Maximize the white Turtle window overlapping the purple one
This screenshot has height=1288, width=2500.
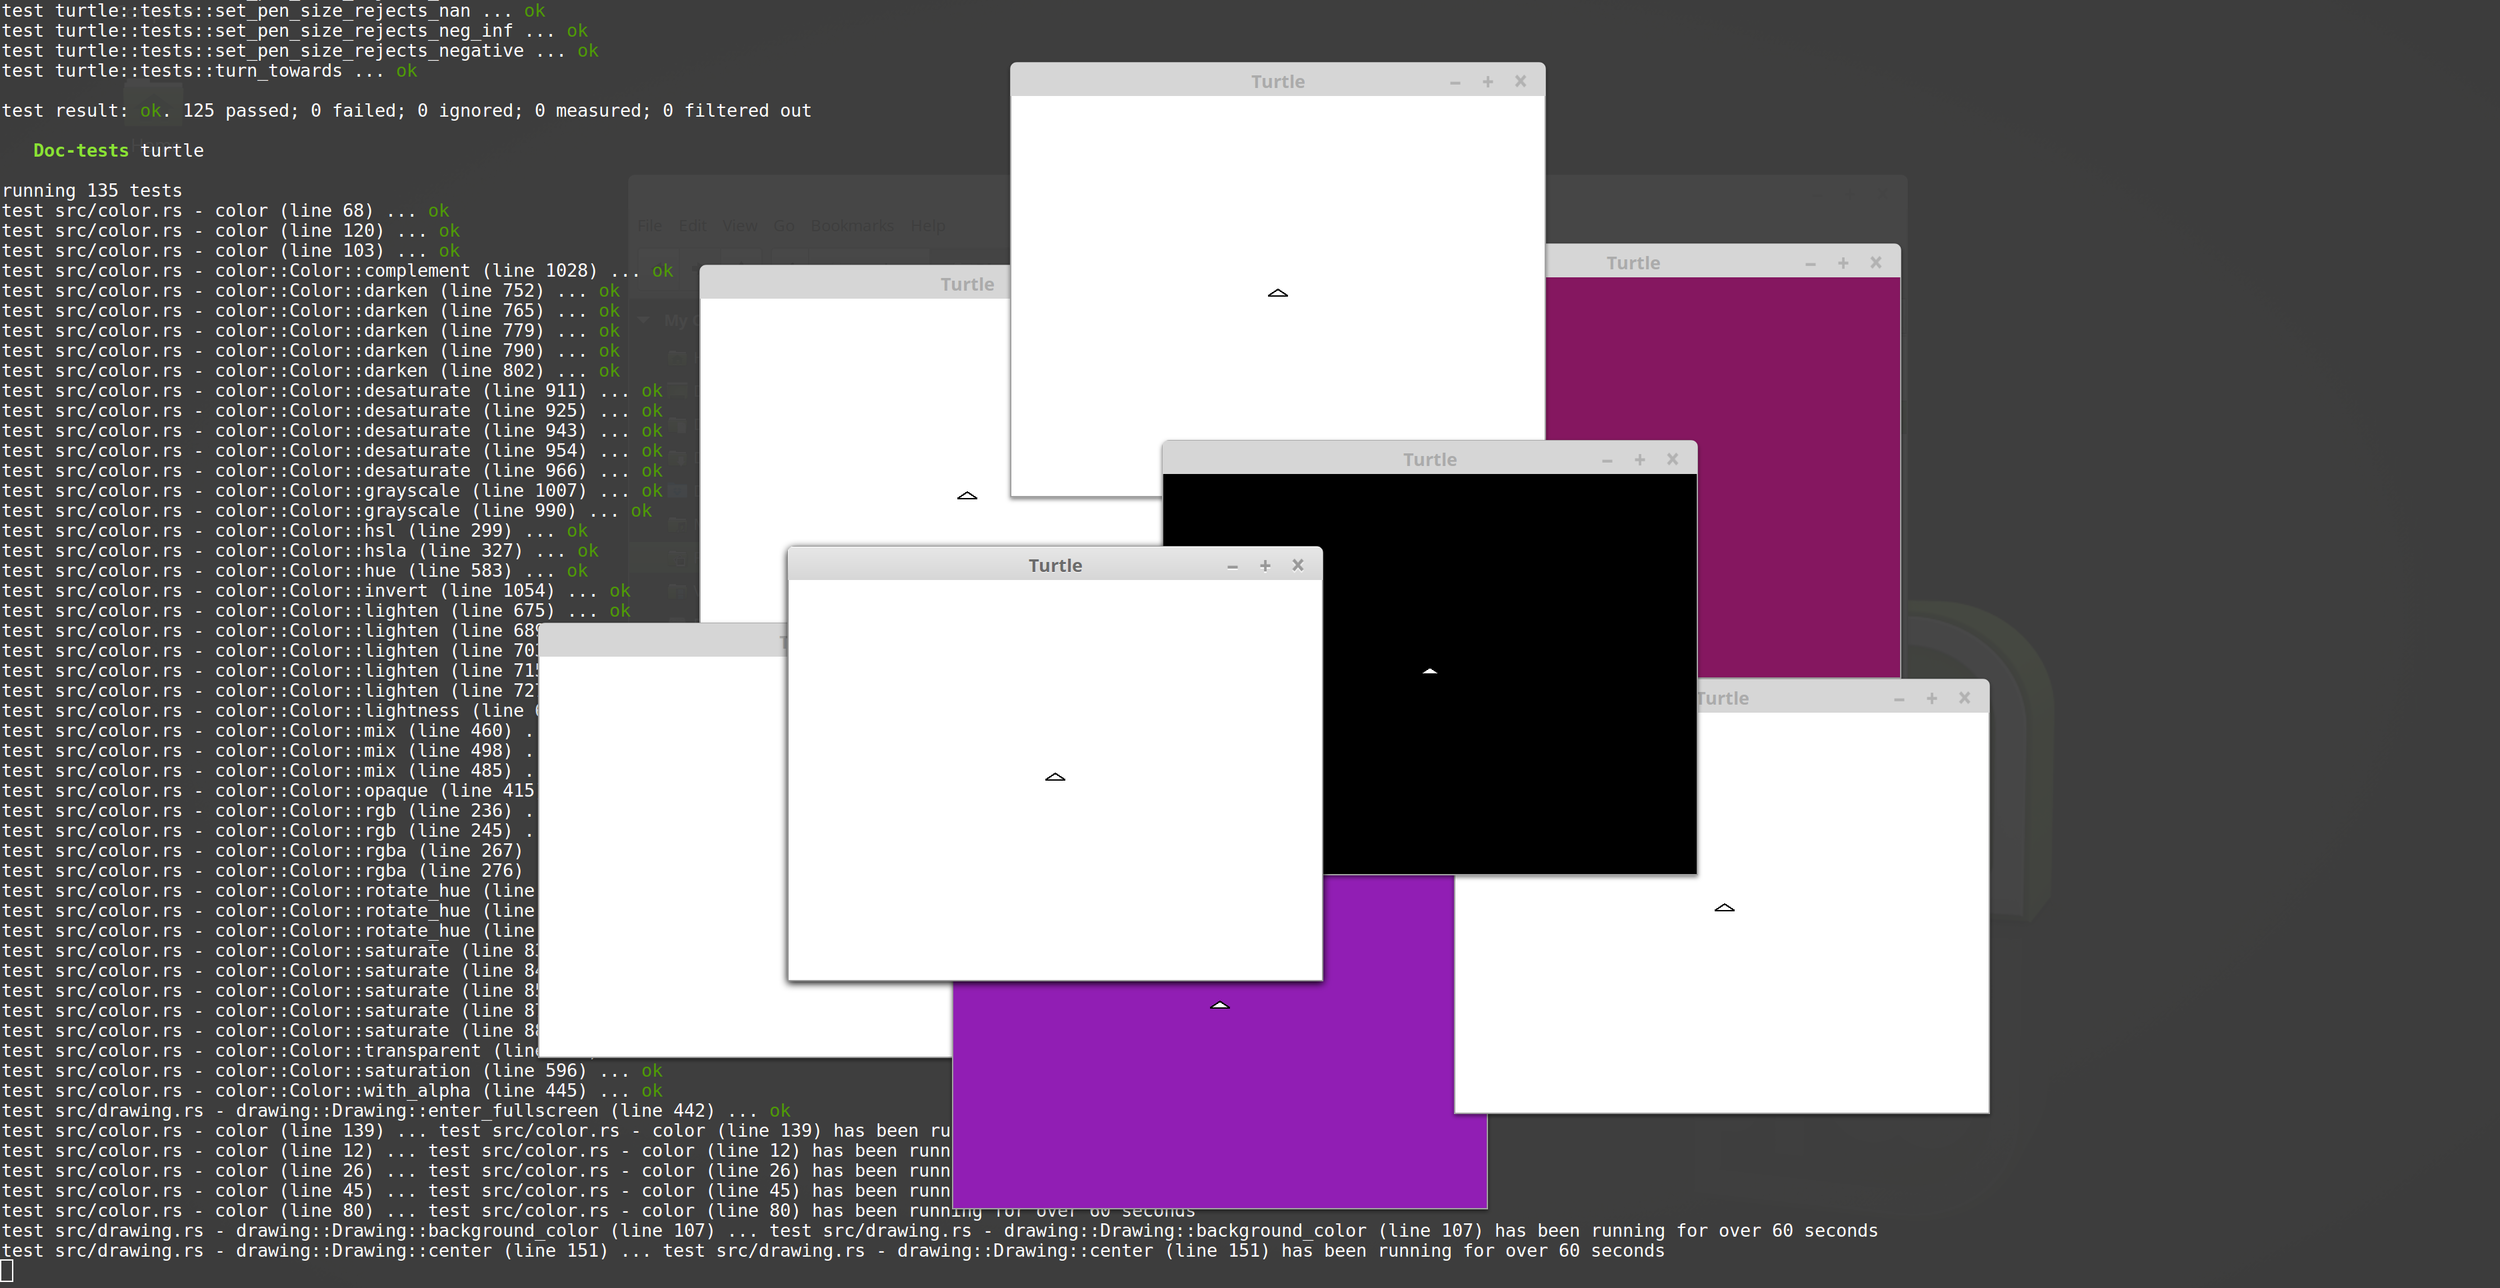1264,565
